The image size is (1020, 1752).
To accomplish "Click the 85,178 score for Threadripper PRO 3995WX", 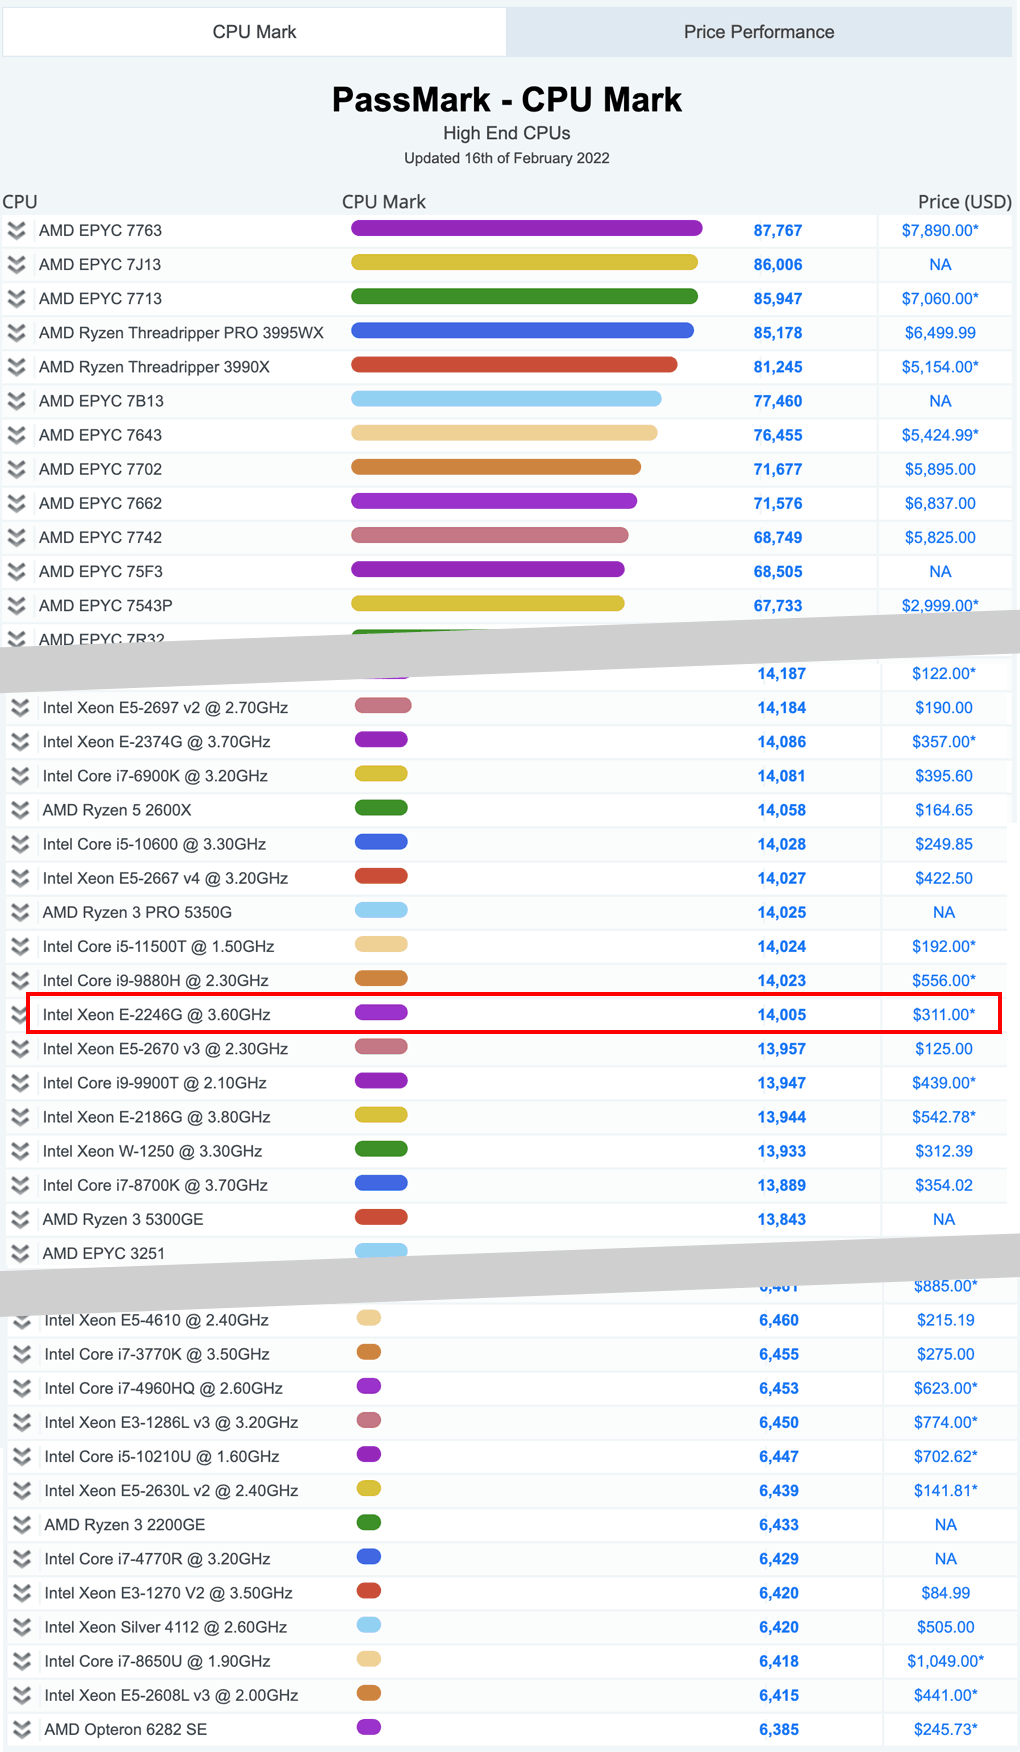I will pos(777,333).
